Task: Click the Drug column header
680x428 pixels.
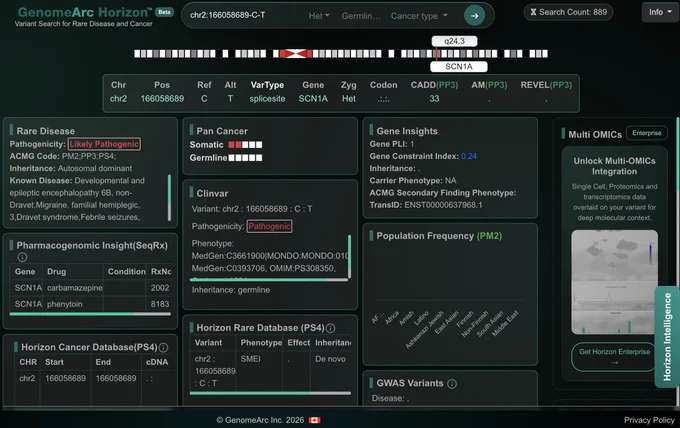Action: (56, 272)
